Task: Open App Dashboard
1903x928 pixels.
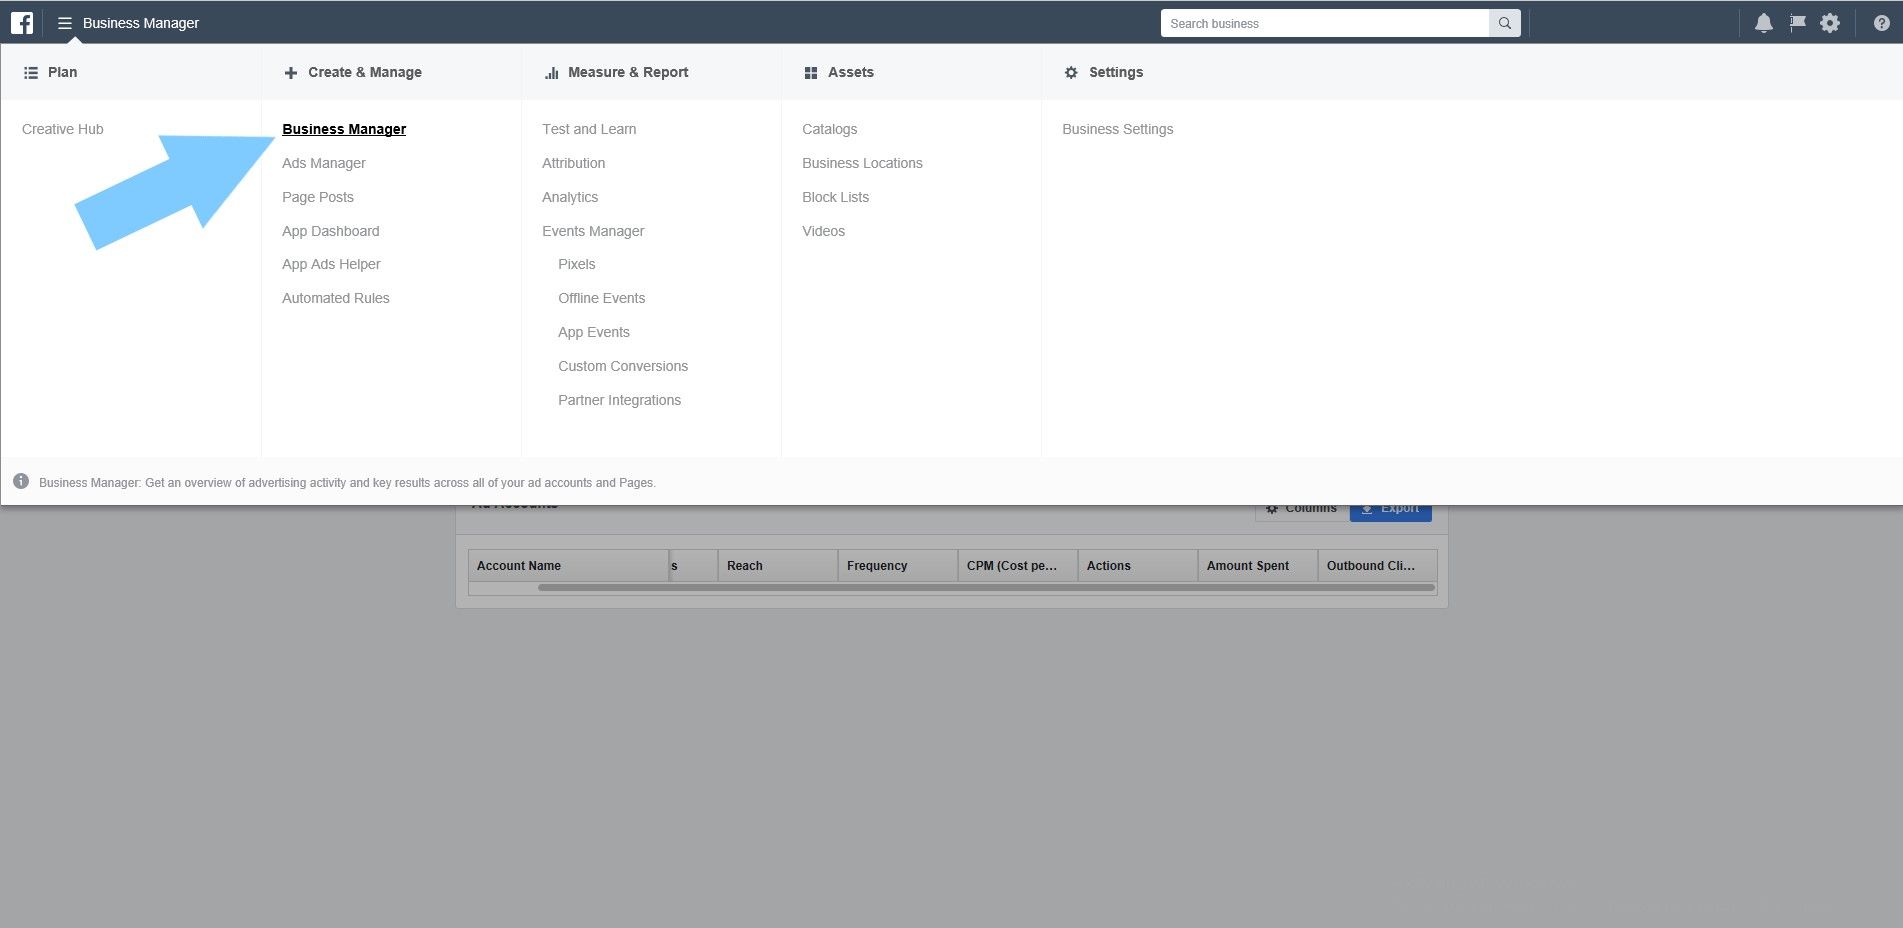Action: coord(331,231)
